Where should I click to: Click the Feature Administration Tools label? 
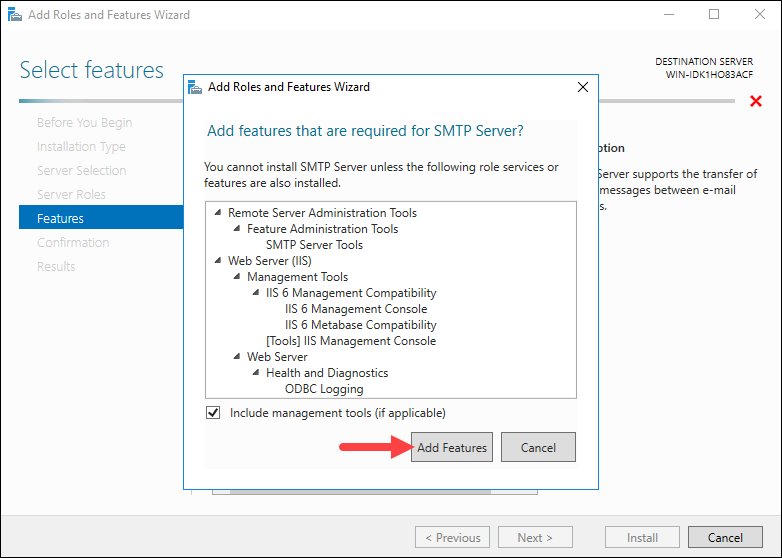(x=323, y=229)
